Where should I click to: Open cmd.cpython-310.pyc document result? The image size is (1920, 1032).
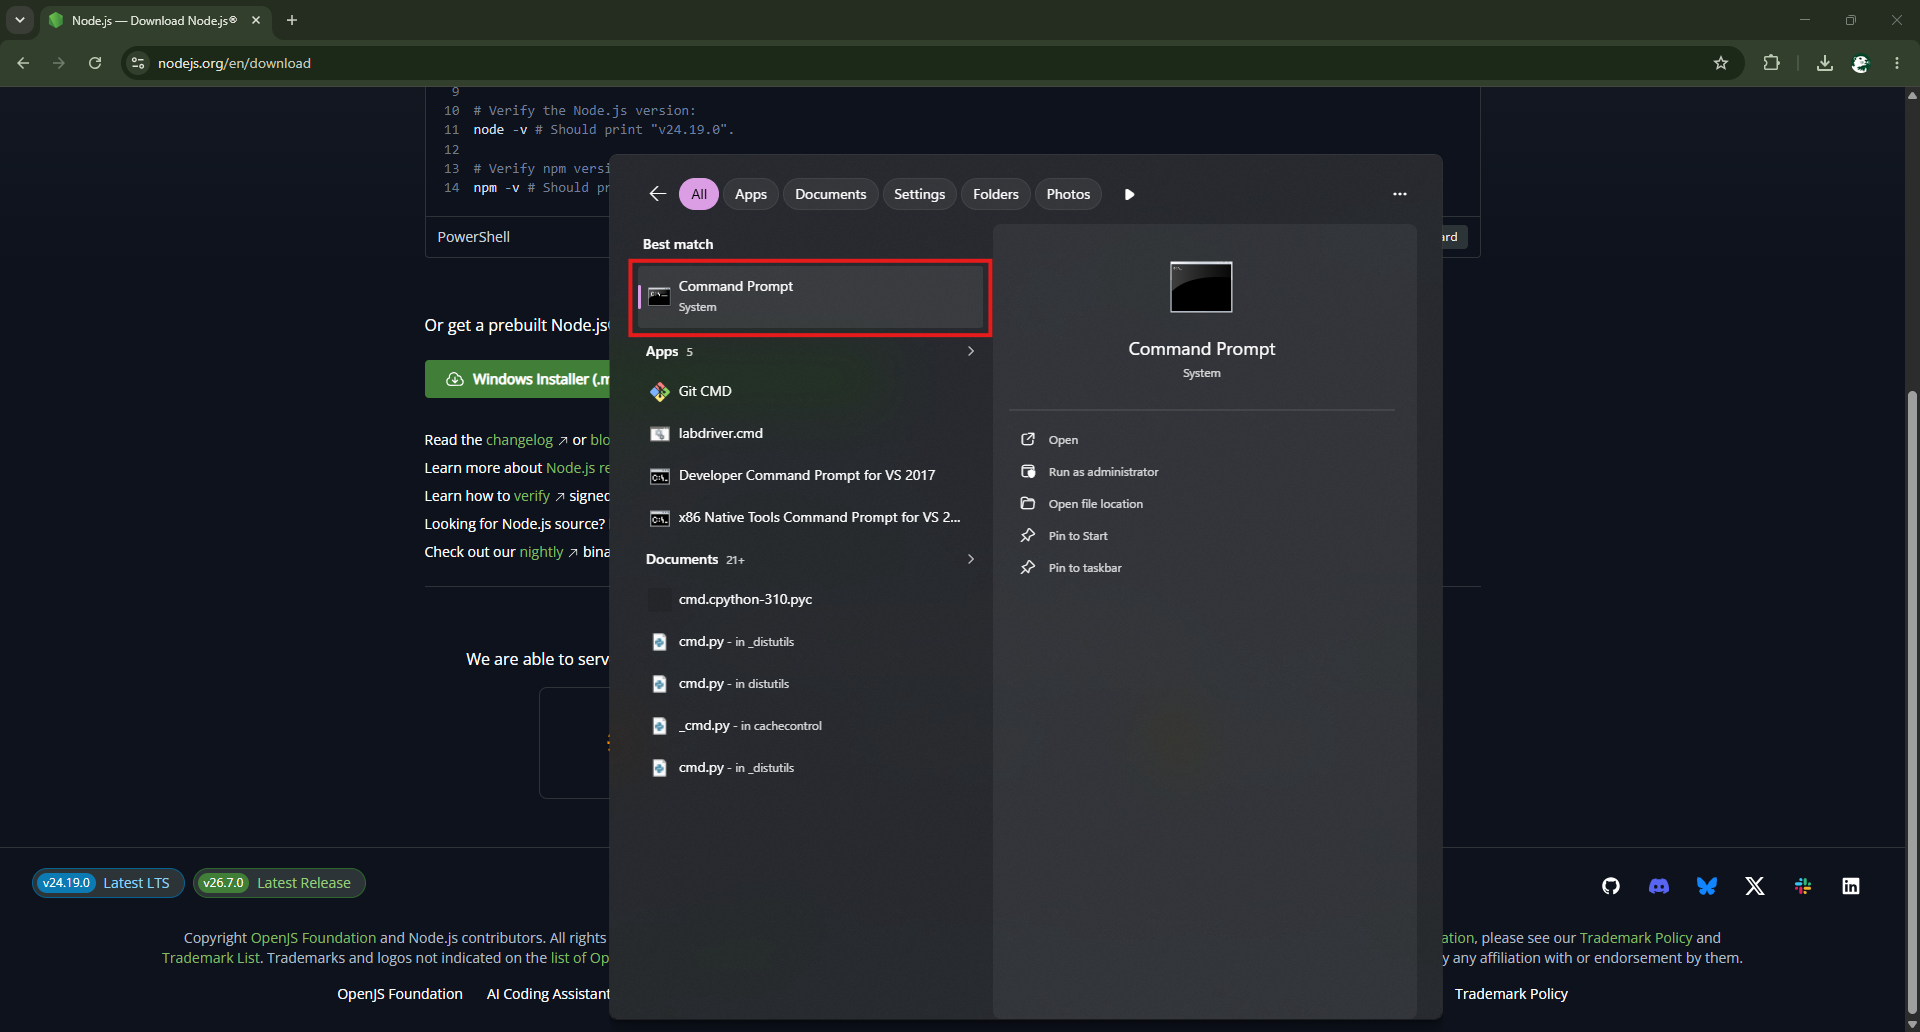click(810, 599)
